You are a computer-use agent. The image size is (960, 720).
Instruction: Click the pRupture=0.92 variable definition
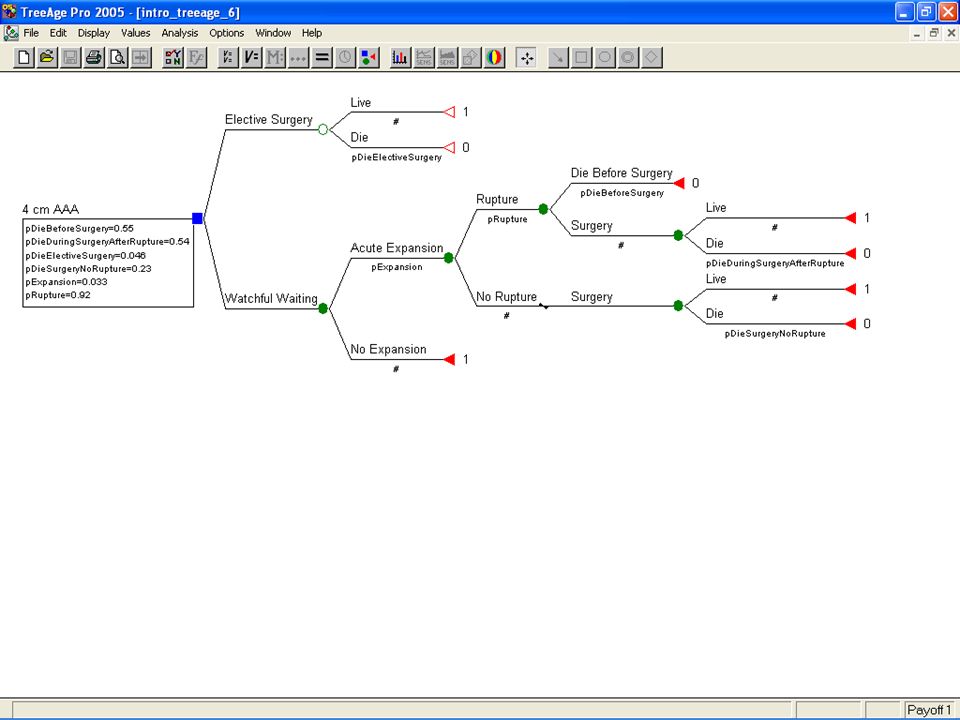[58, 295]
